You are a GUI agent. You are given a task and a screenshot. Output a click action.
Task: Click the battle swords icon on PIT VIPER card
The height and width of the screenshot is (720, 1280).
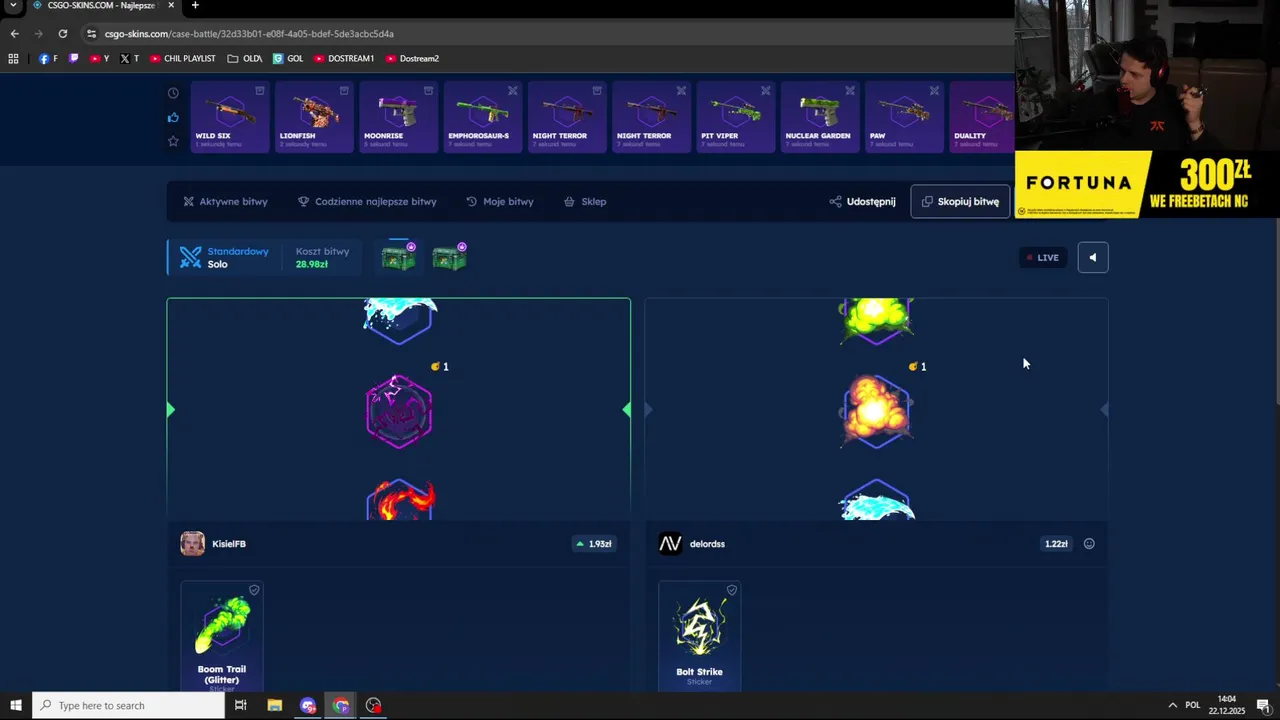click(x=766, y=91)
